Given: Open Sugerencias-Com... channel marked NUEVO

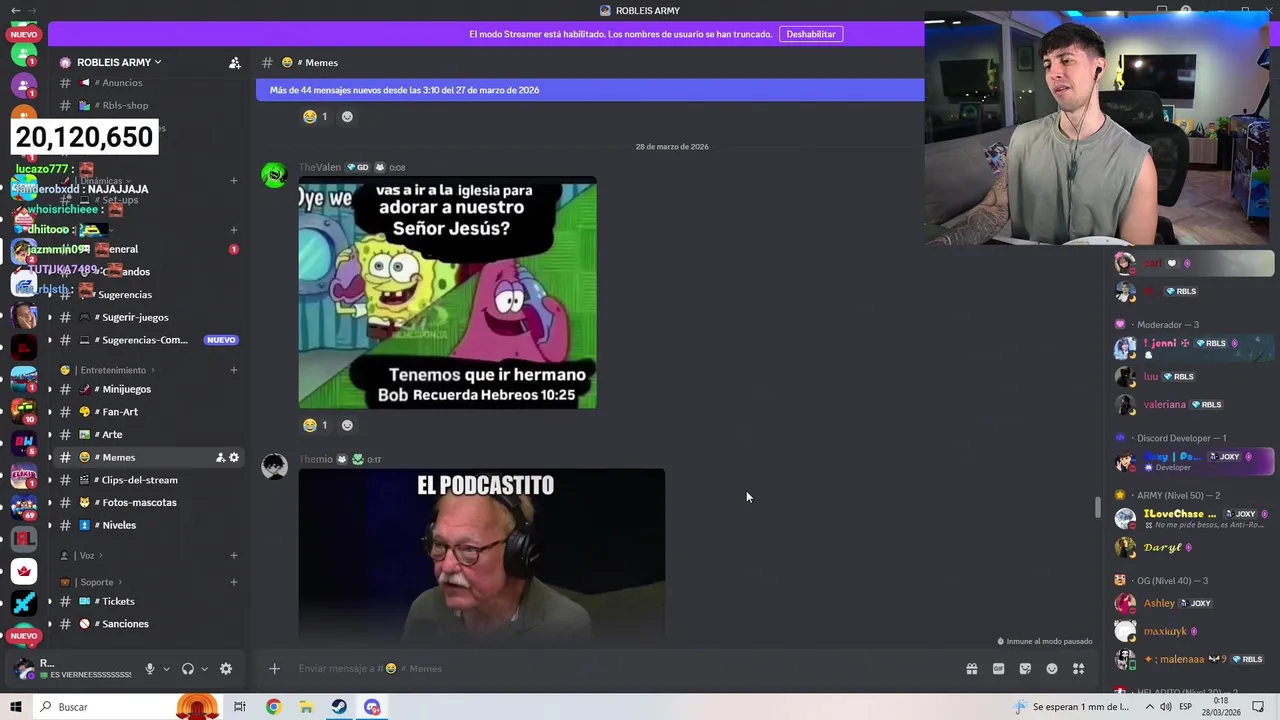Looking at the screenshot, I should coord(145,340).
